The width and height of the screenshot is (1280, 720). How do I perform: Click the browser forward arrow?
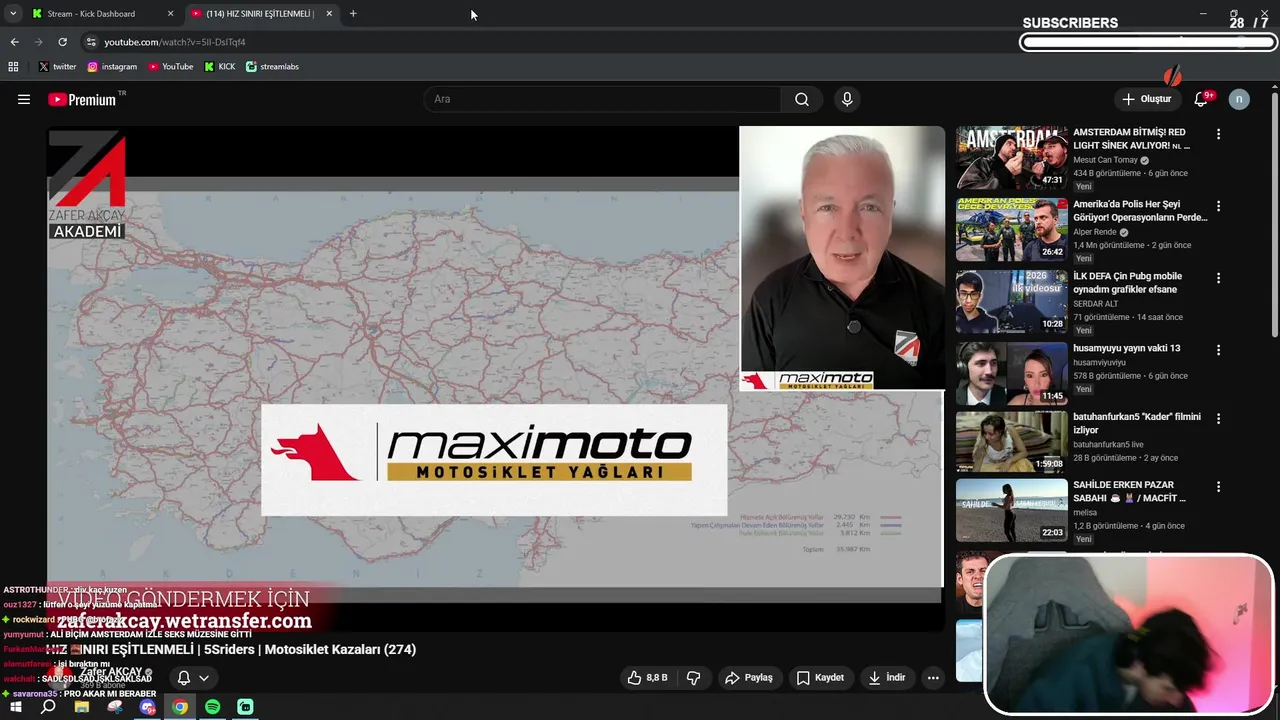pyautogui.click(x=38, y=42)
